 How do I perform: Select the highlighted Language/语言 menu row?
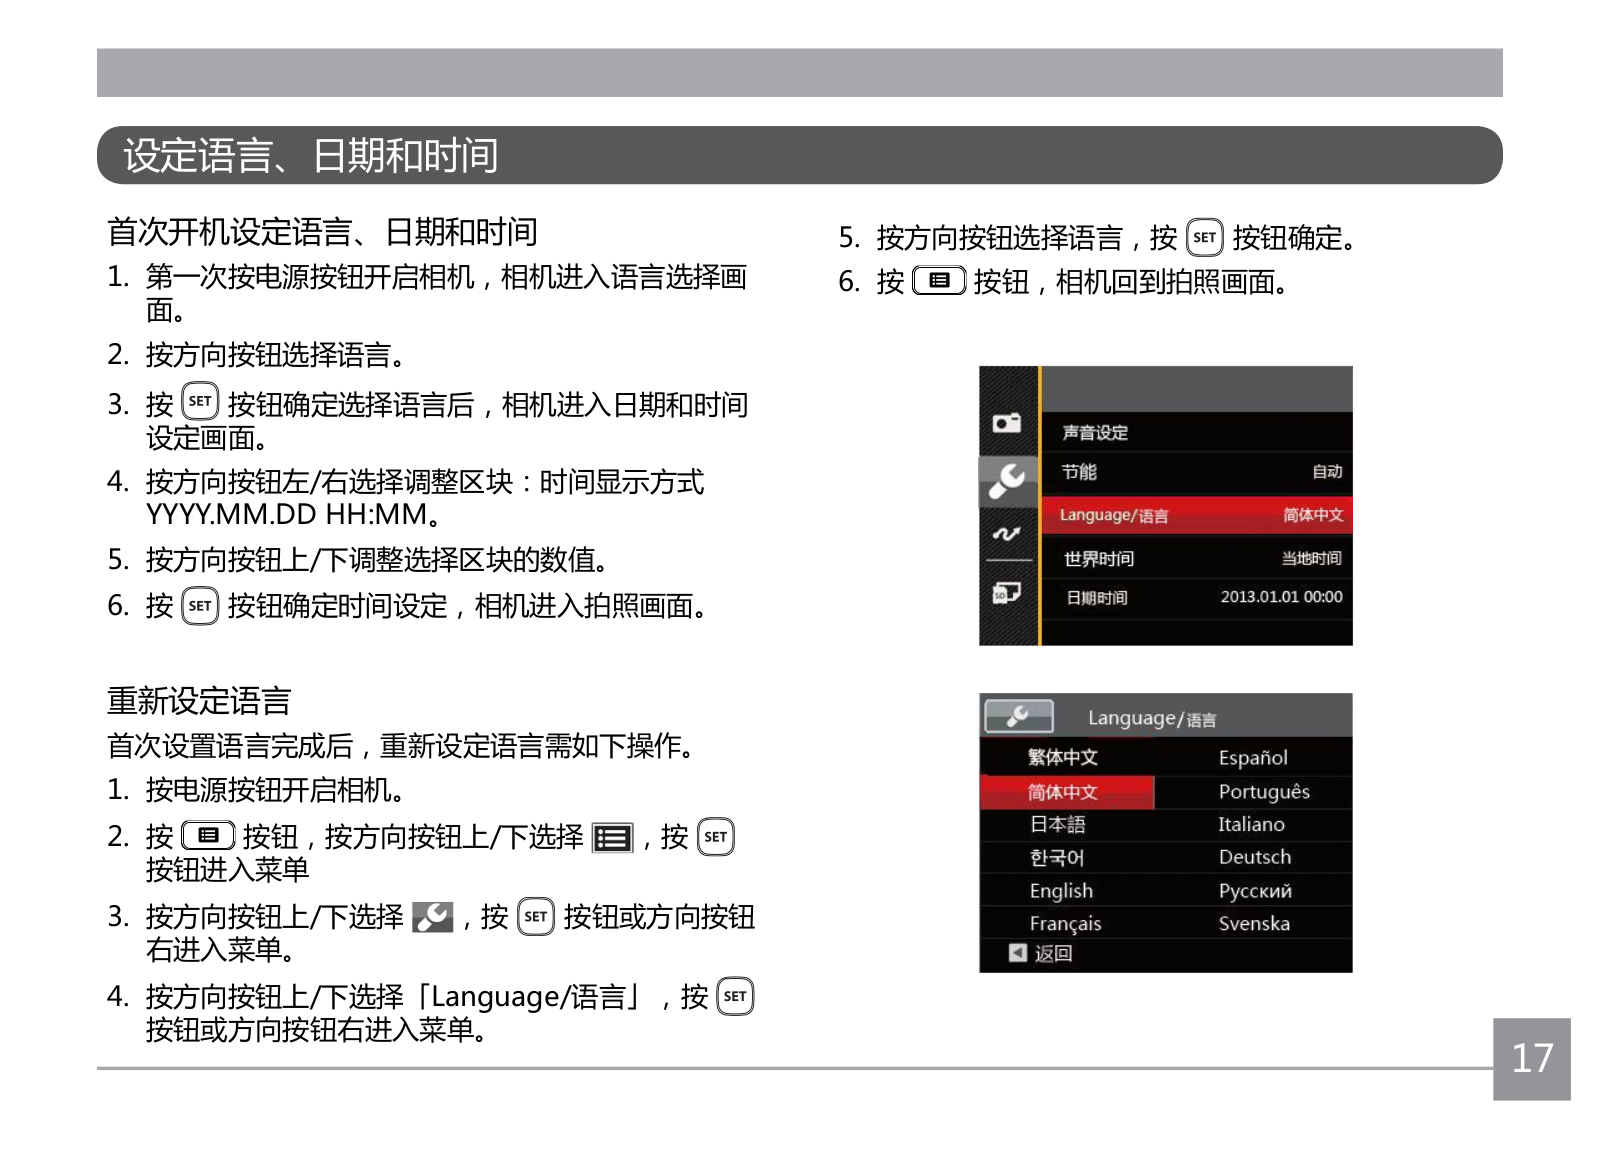(1197, 515)
